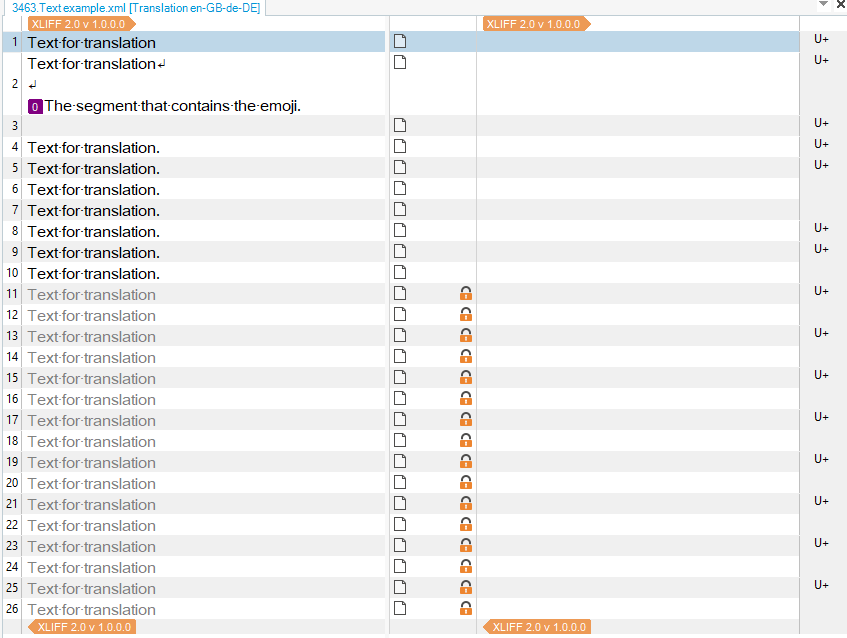
Task: Click the orange lock icon in row 19
Action: pos(466,461)
